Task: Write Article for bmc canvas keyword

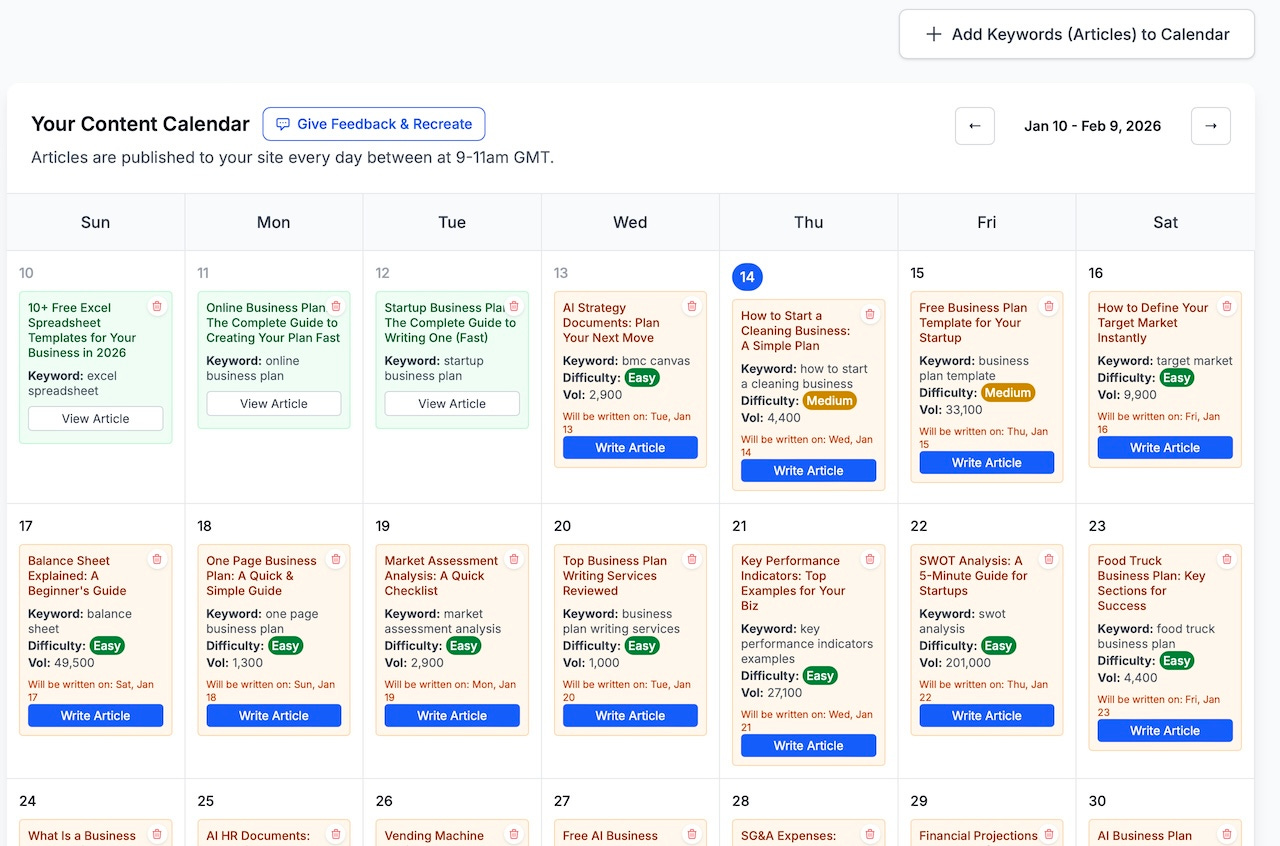Action: click(630, 448)
